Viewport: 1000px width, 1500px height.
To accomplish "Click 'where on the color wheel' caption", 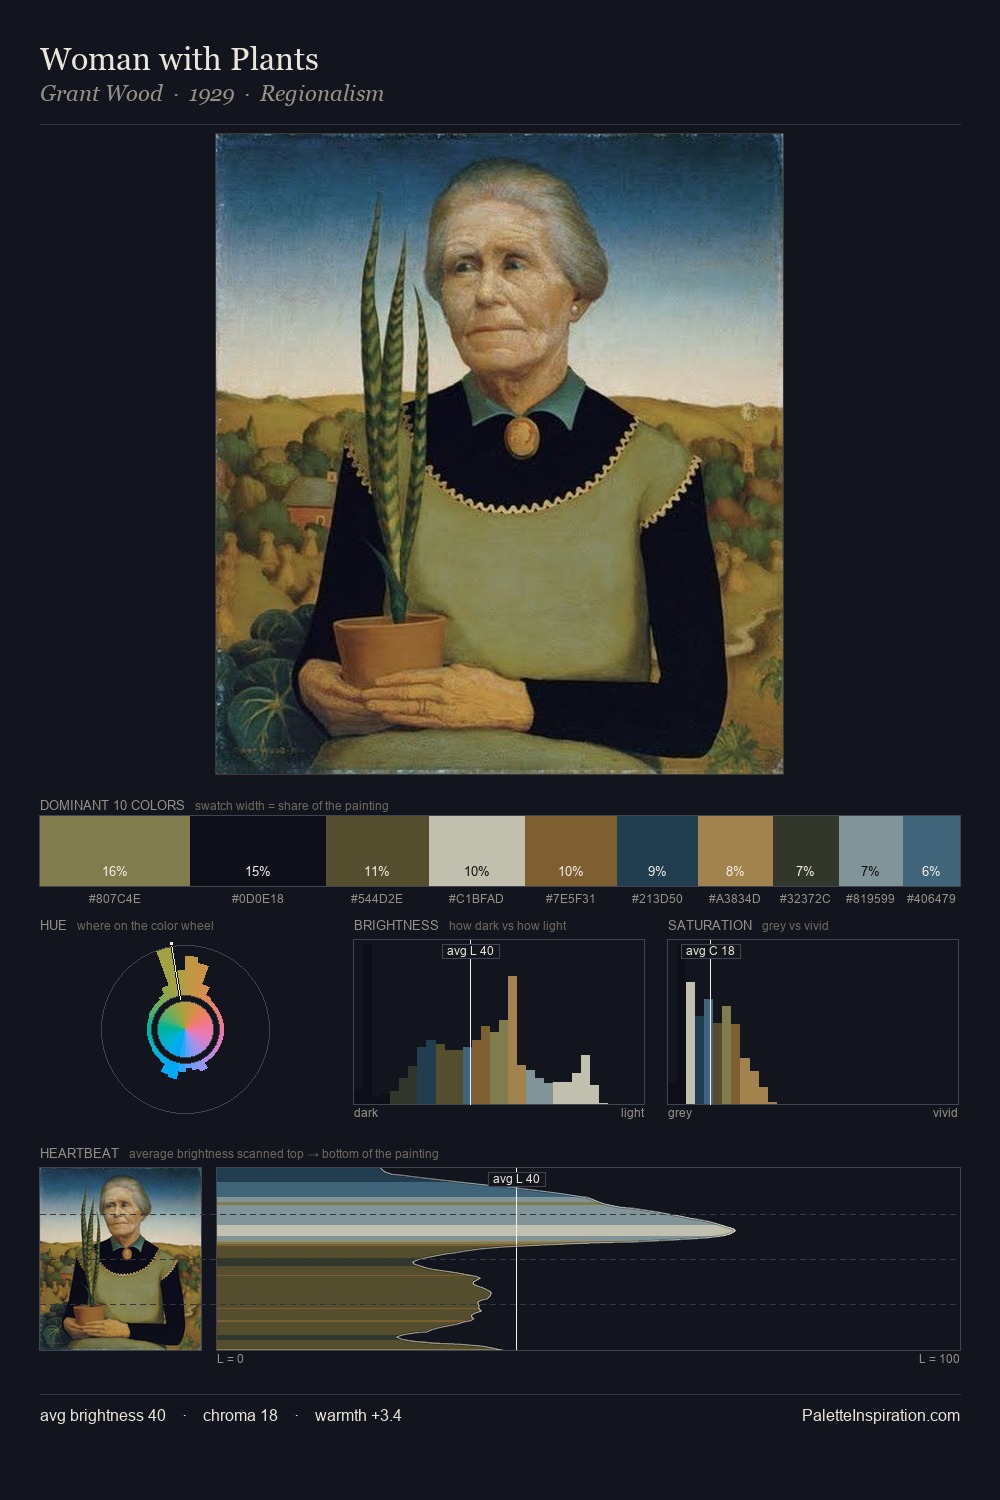I will 145,926.
